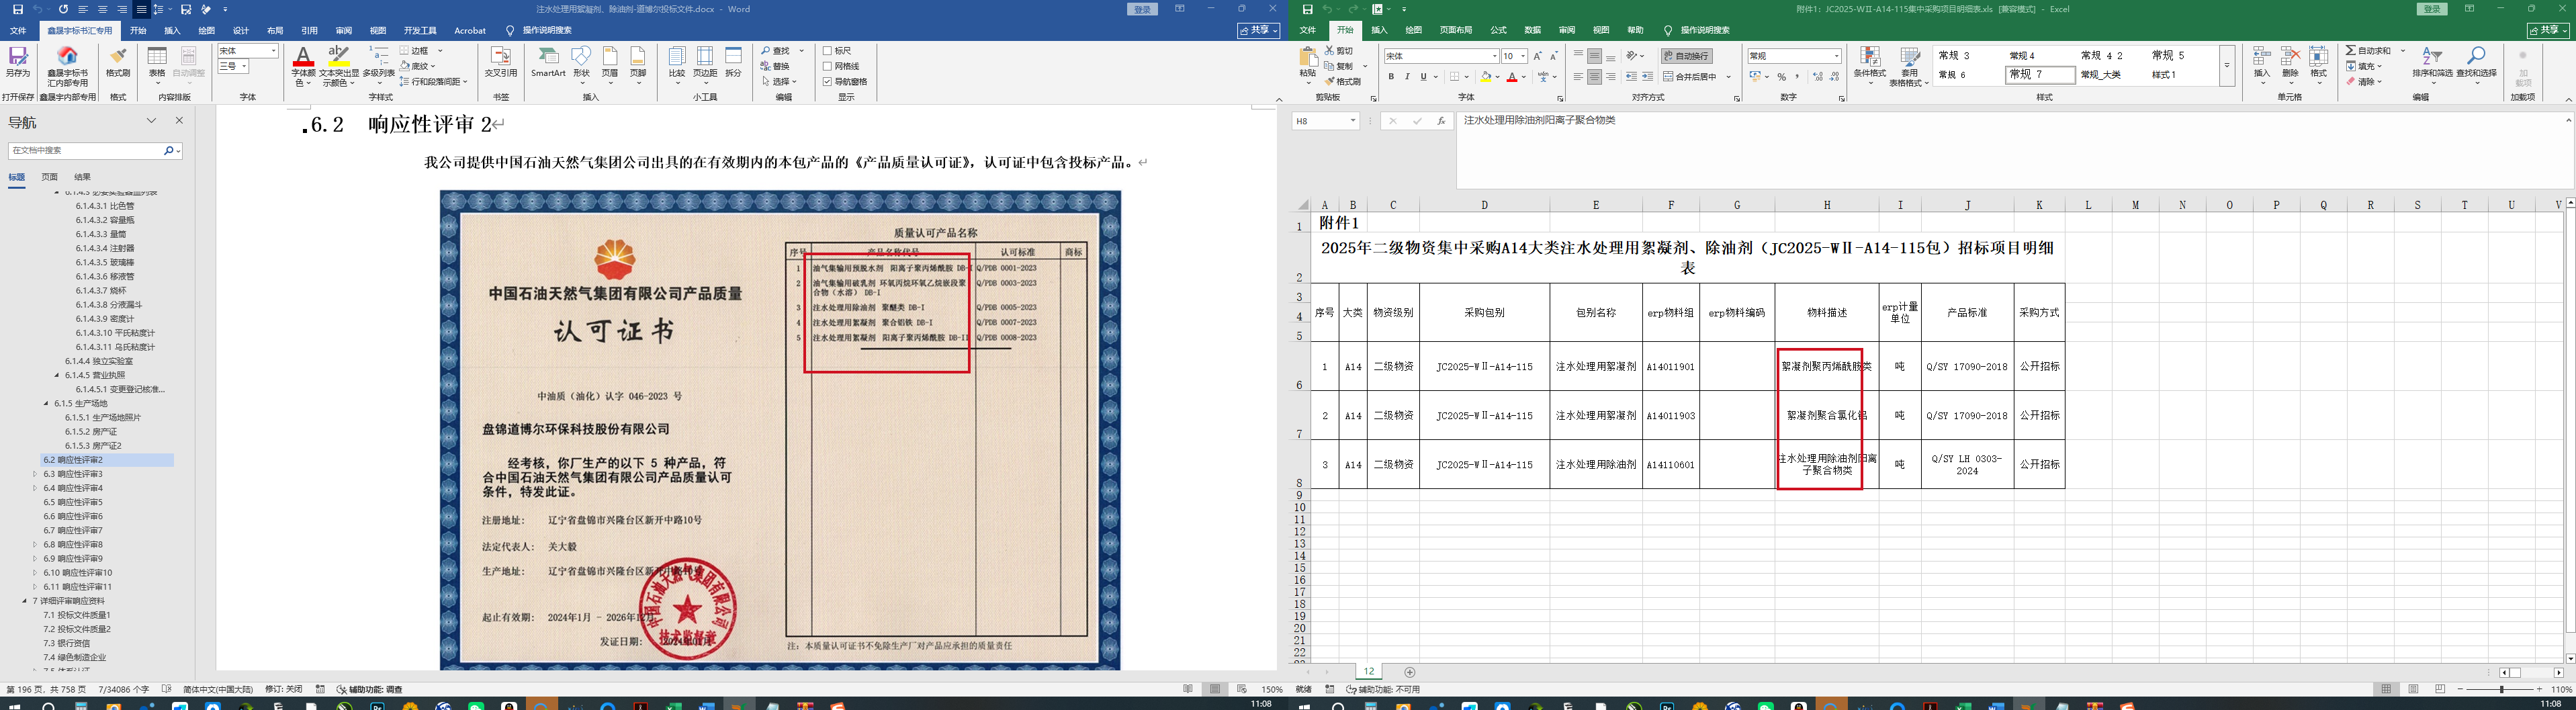The height and width of the screenshot is (710, 2576).
Task: Open the 开发工具 developer tab in Word
Action: (x=420, y=31)
